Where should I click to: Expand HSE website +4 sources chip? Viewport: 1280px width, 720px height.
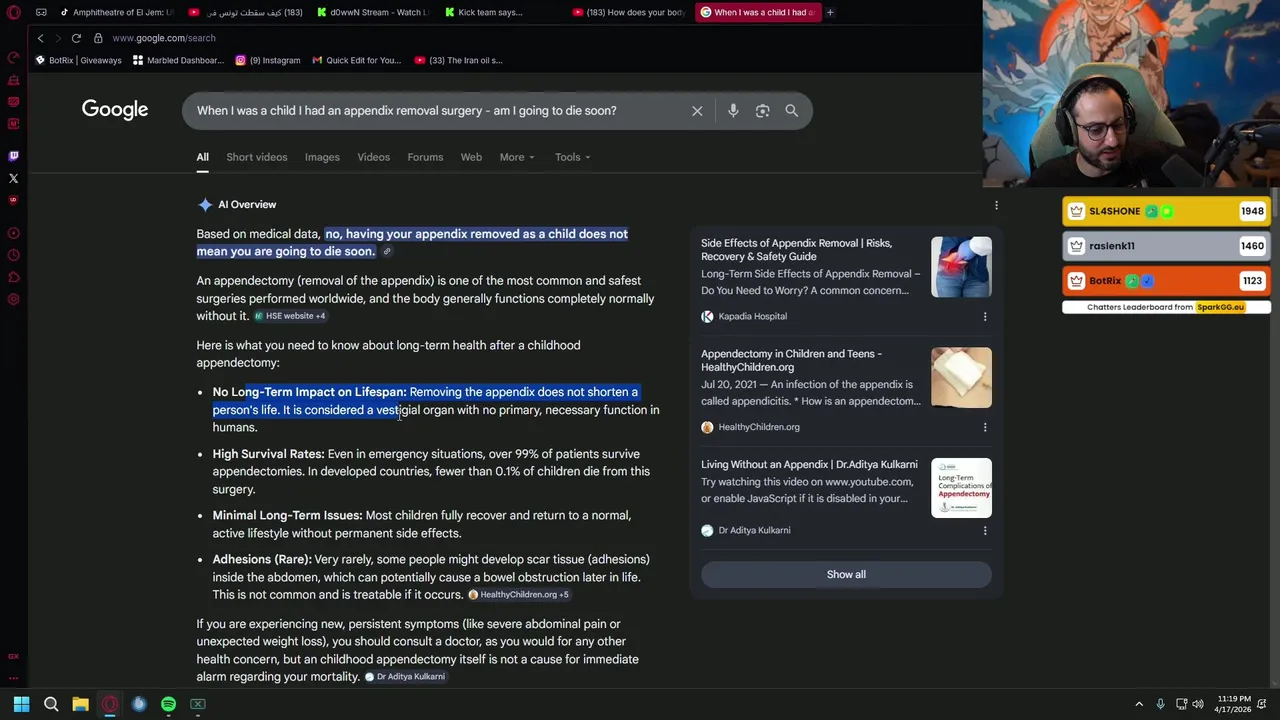click(x=290, y=316)
